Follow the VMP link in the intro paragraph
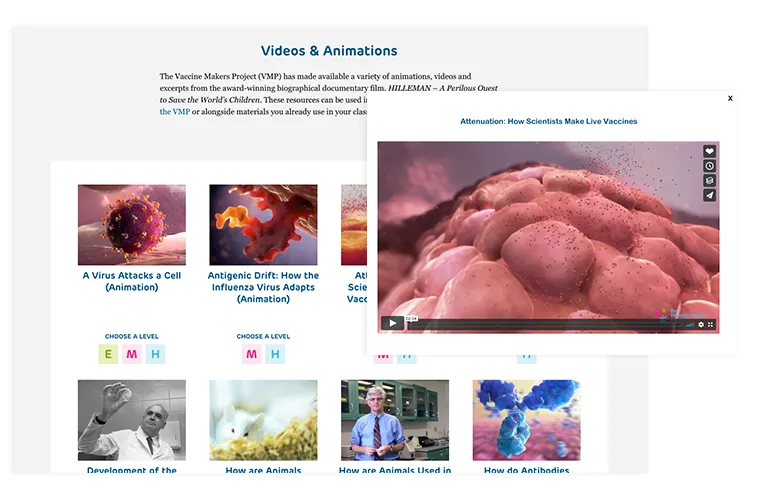The height and width of the screenshot is (500, 768). pyautogui.click(x=175, y=112)
